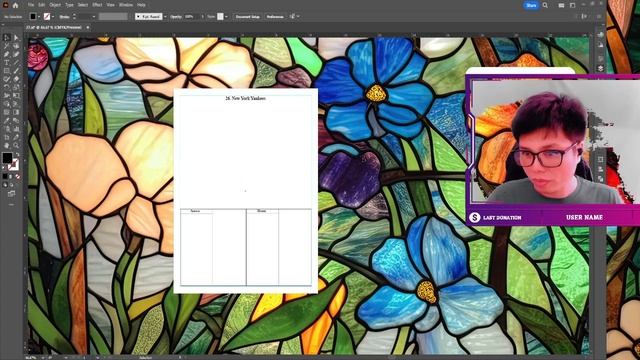Select the Direct Selection tool

point(16,38)
